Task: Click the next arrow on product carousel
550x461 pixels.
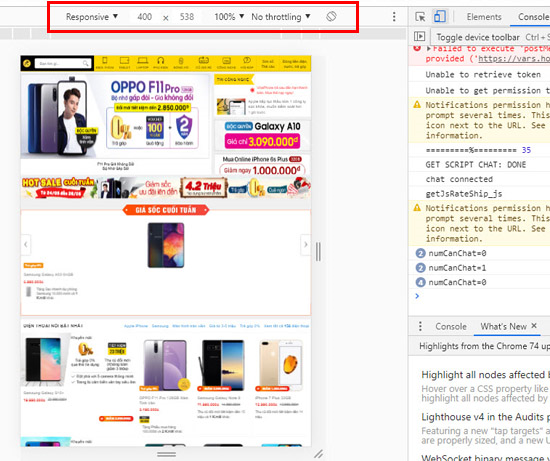Action: pyautogui.click(x=306, y=244)
